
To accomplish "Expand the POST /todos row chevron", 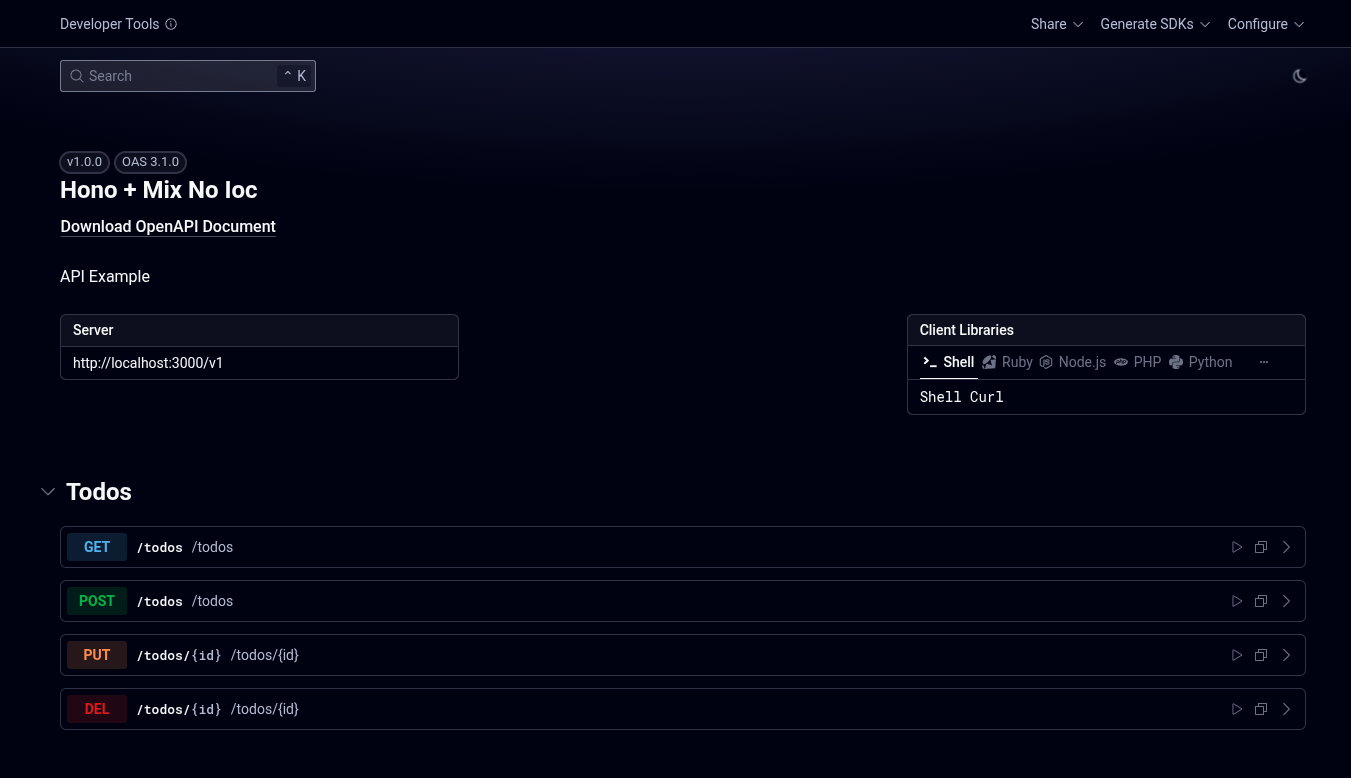I will pos(1286,601).
